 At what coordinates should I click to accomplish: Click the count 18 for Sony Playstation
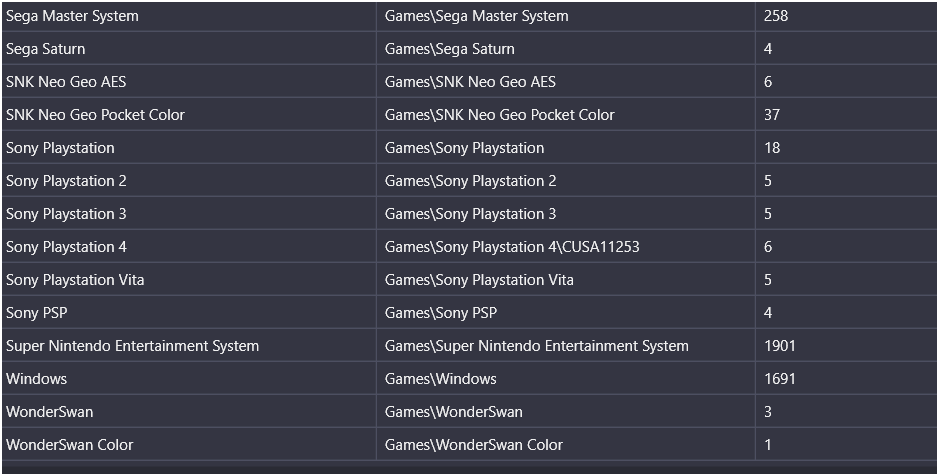tap(772, 148)
